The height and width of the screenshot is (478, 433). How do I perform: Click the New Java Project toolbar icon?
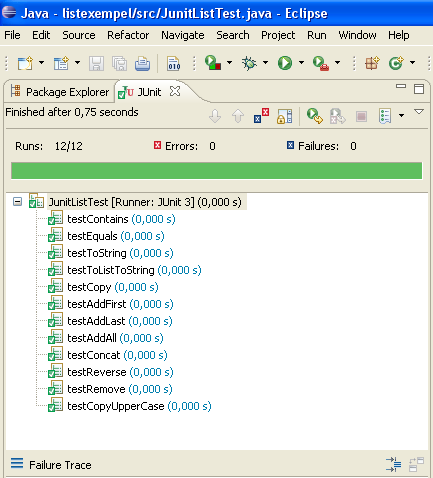(61, 63)
